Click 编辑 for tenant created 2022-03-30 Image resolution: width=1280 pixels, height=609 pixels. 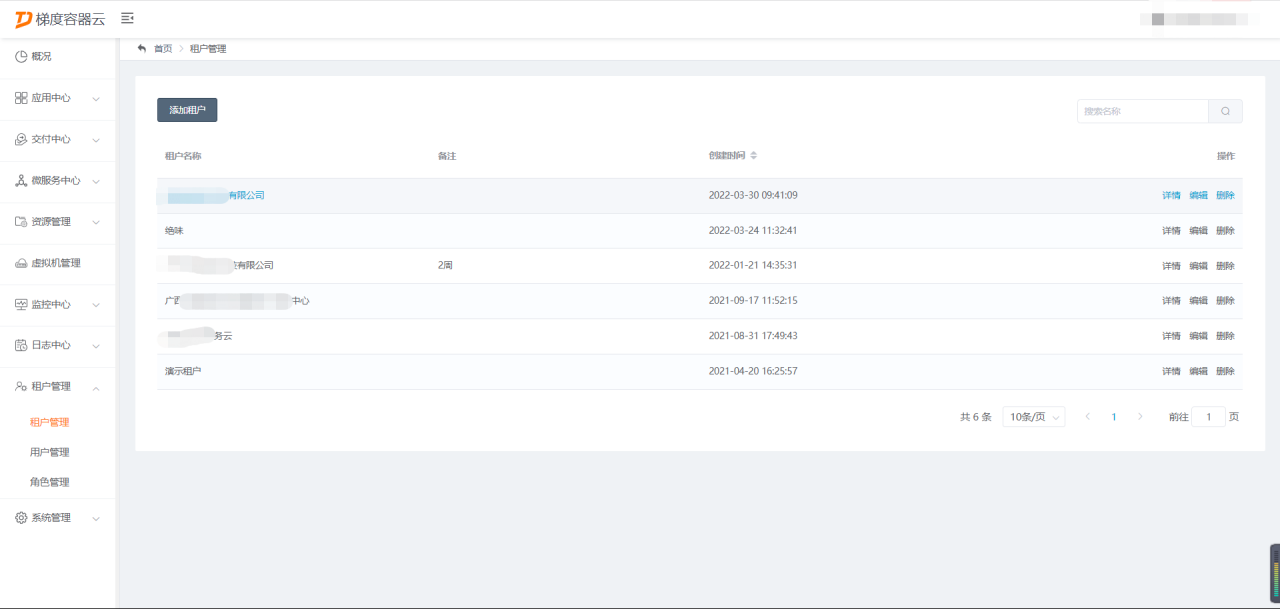tap(1198, 195)
